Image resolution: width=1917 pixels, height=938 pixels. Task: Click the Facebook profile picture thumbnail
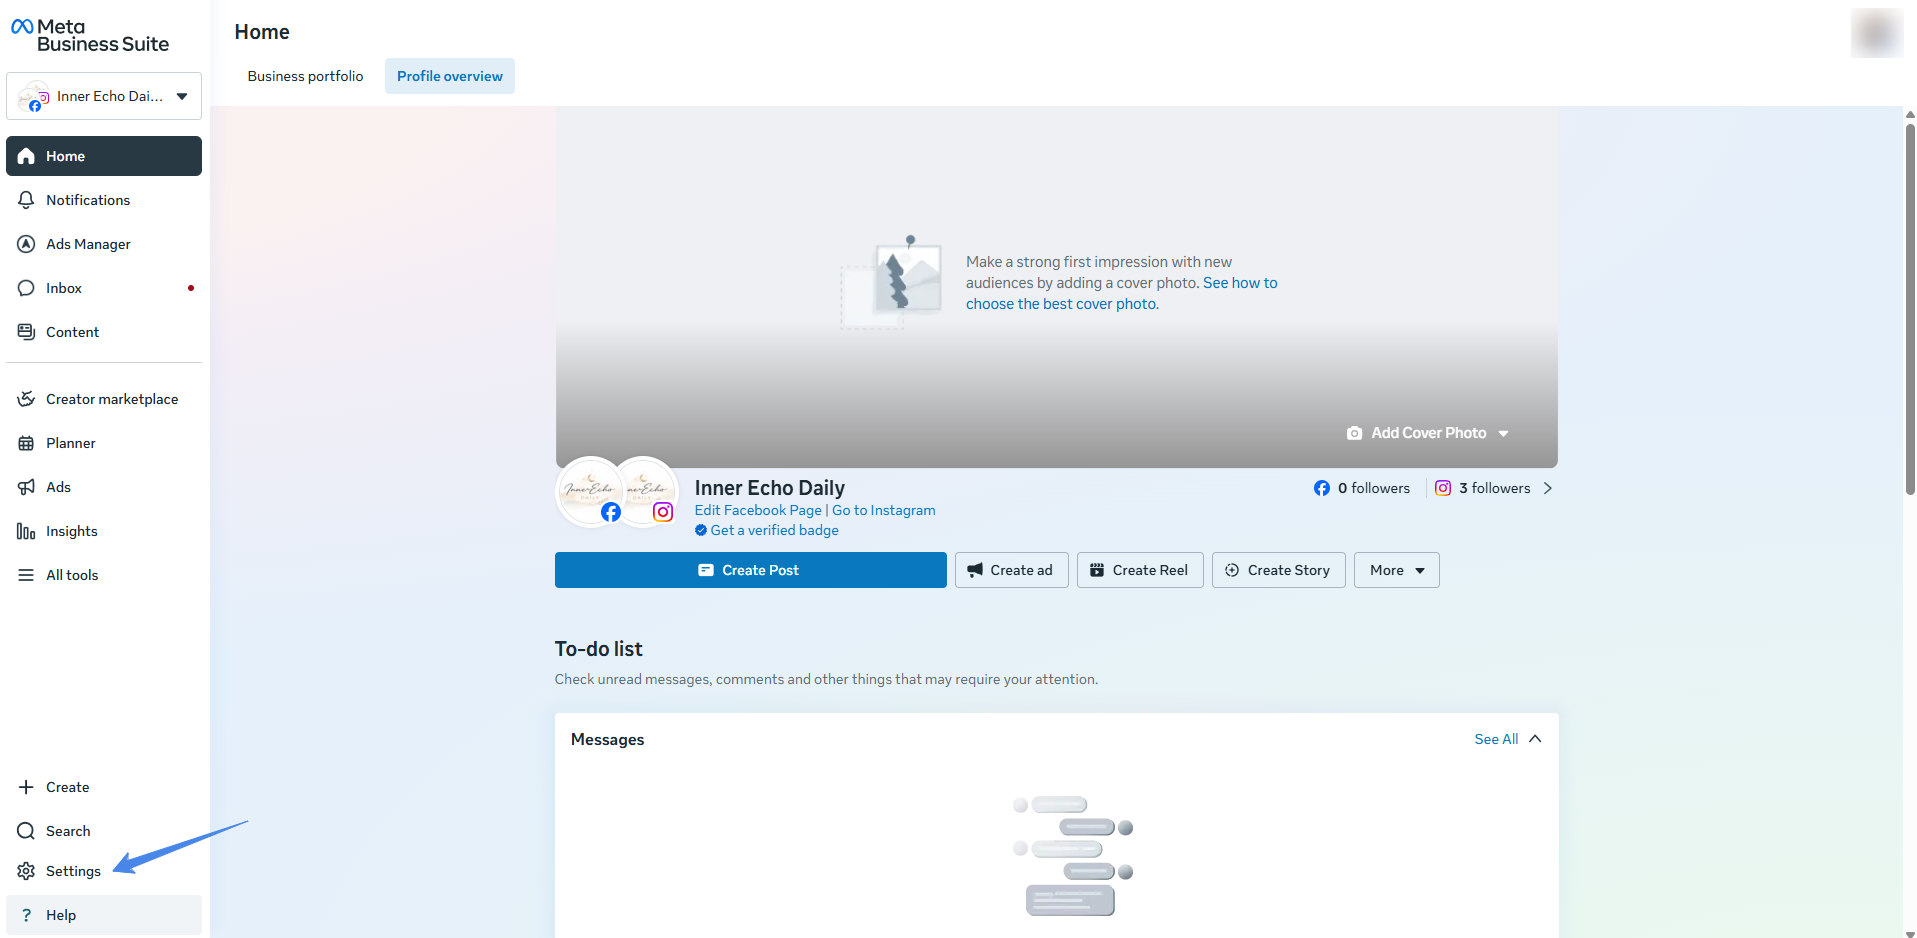pos(590,490)
